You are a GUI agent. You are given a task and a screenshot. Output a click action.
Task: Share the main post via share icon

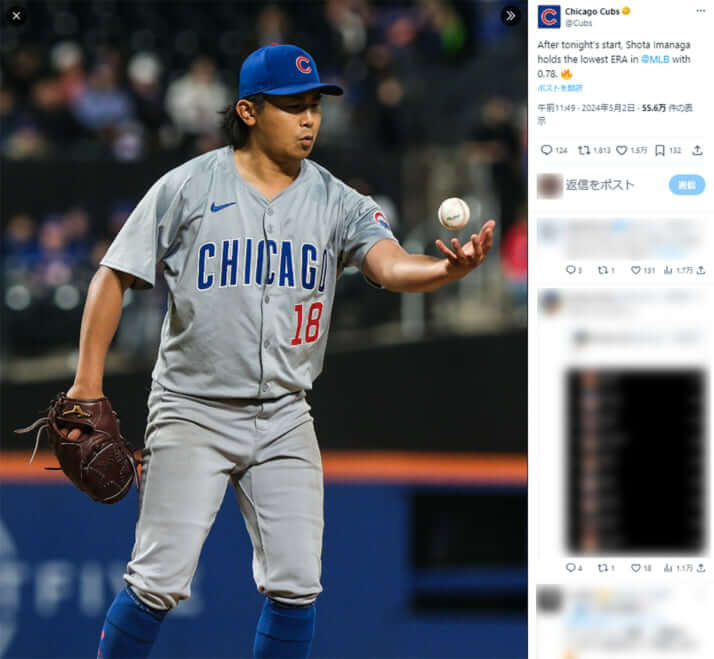[697, 150]
